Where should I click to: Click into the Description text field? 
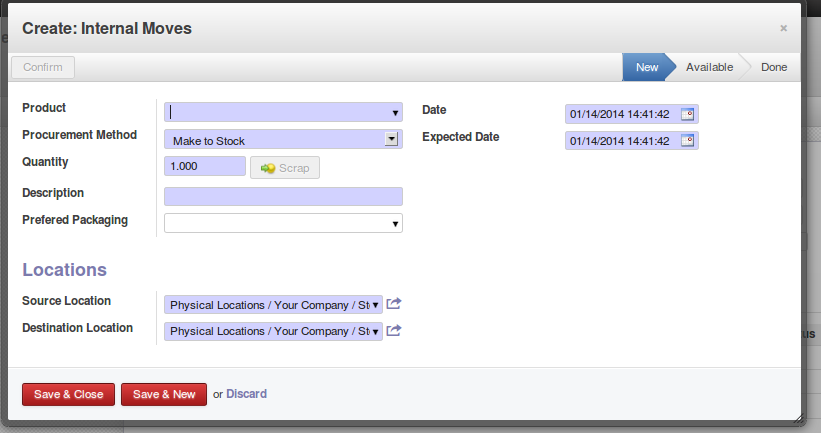(x=283, y=196)
